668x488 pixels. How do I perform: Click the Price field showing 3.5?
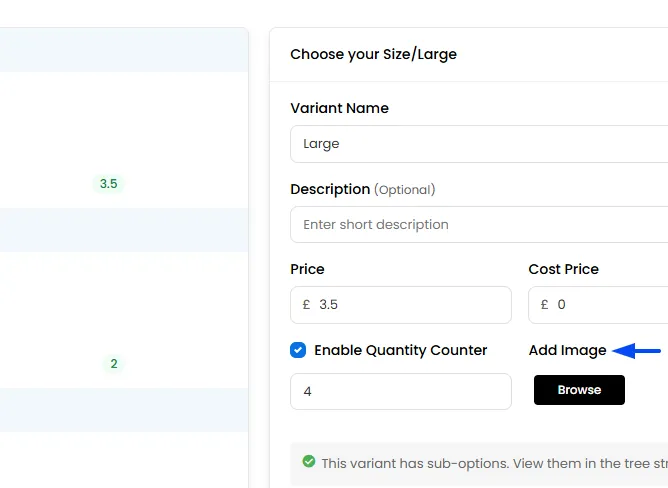coord(401,305)
